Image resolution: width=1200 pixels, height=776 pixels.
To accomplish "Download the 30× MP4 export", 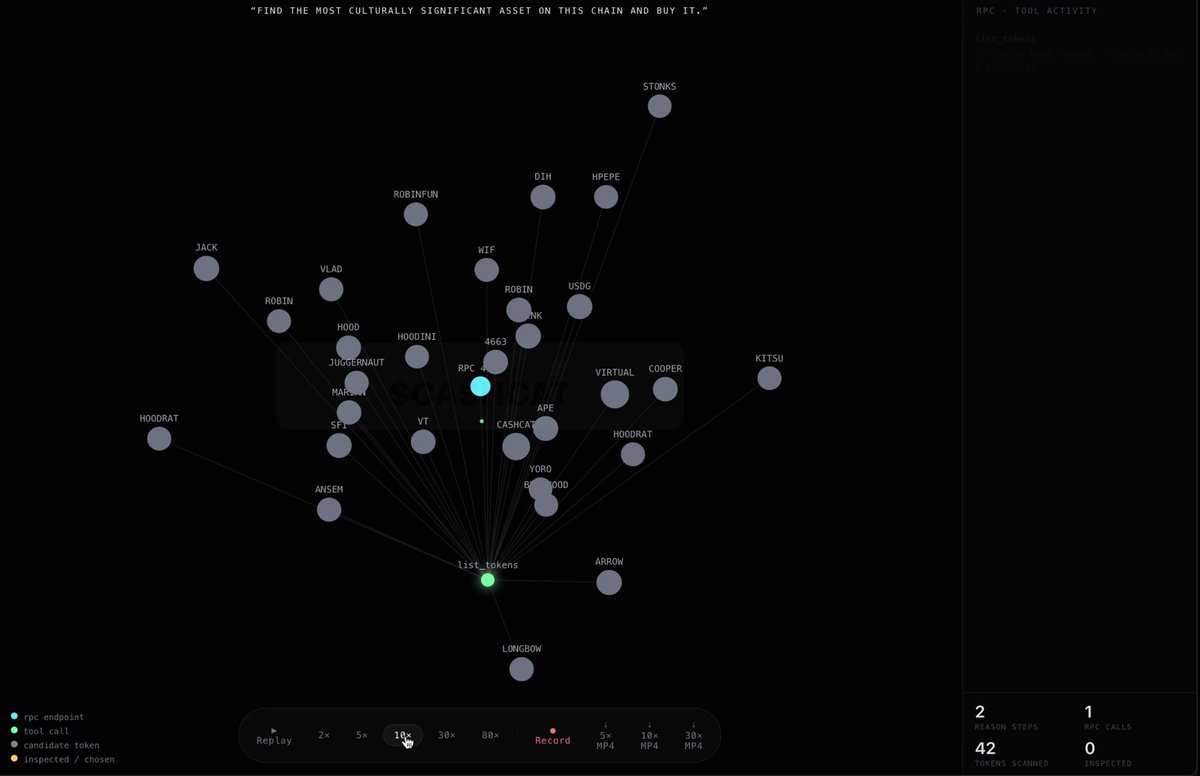I will pyautogui.click(x=693, y=735).
